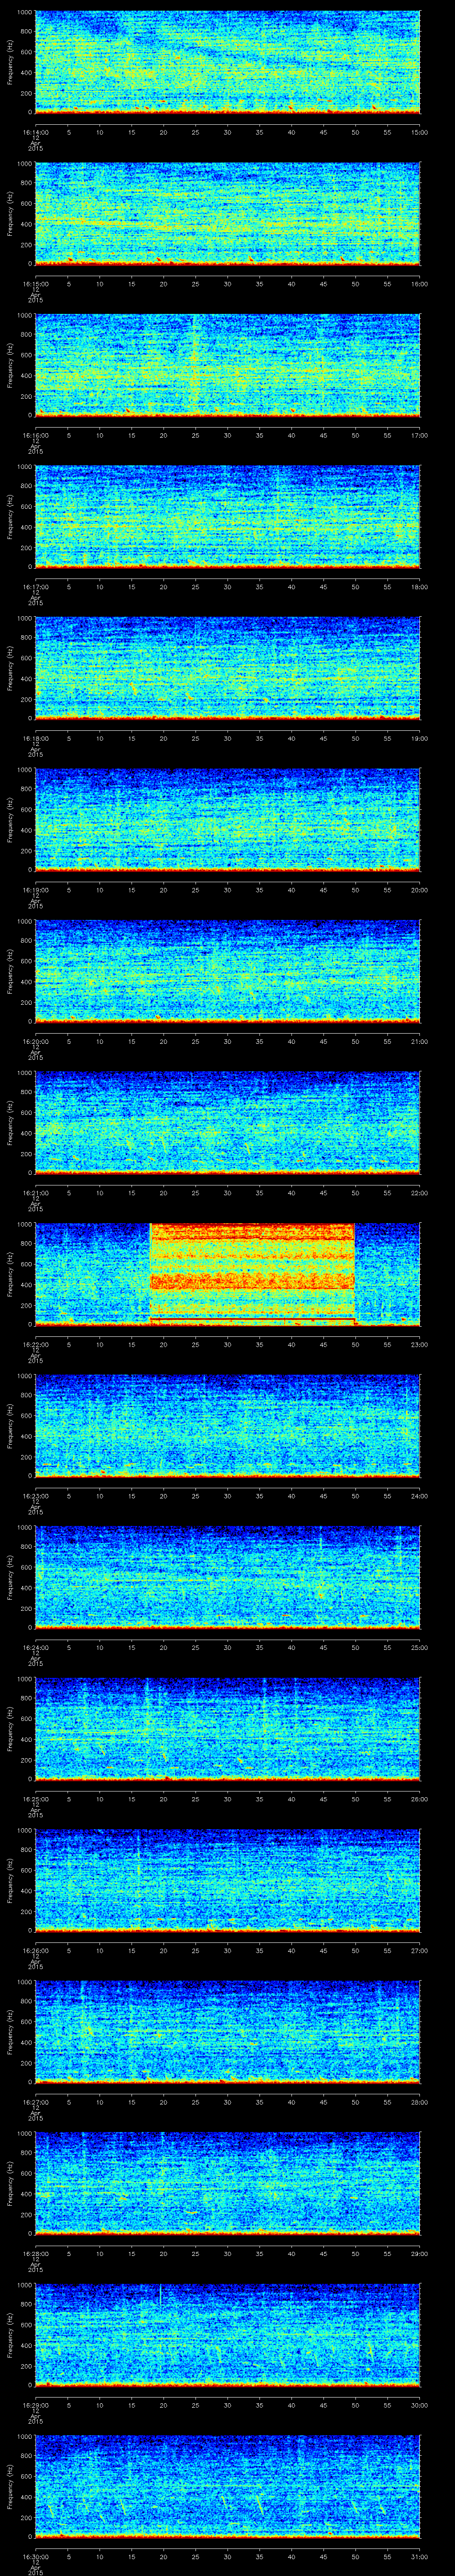Click the 16:20:00 start time label
This screenshot has height=2576, width=455.
point(35,1041)
